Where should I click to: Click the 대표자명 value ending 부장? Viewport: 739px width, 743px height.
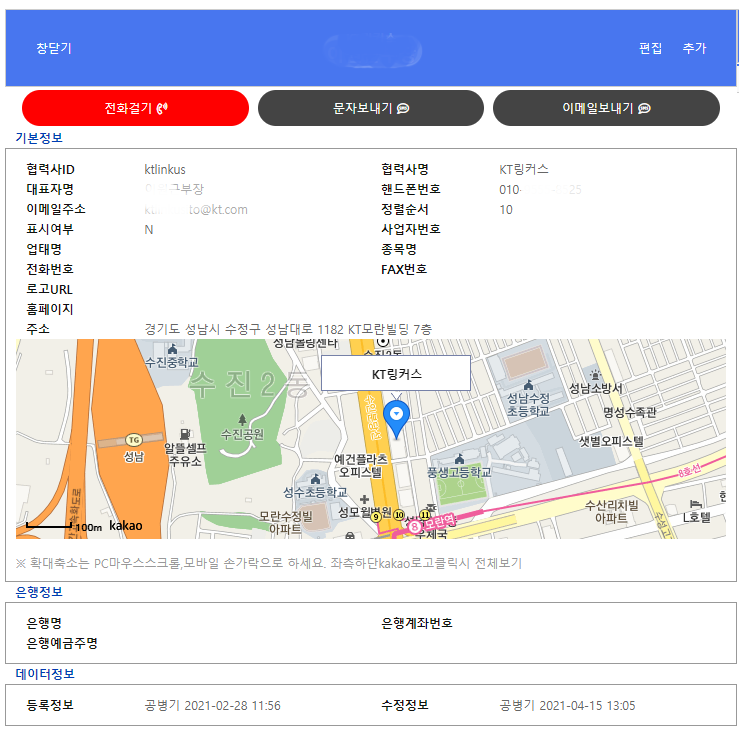[174, 189]
